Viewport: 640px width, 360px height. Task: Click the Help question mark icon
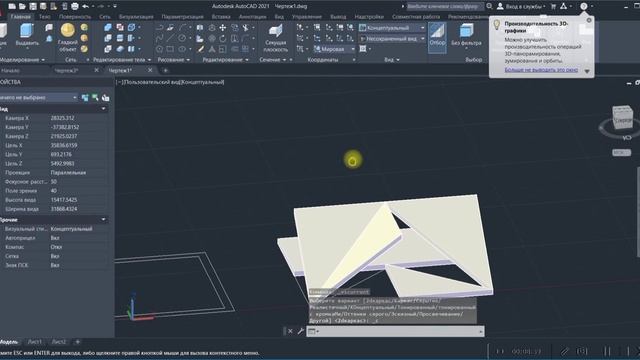584,6
